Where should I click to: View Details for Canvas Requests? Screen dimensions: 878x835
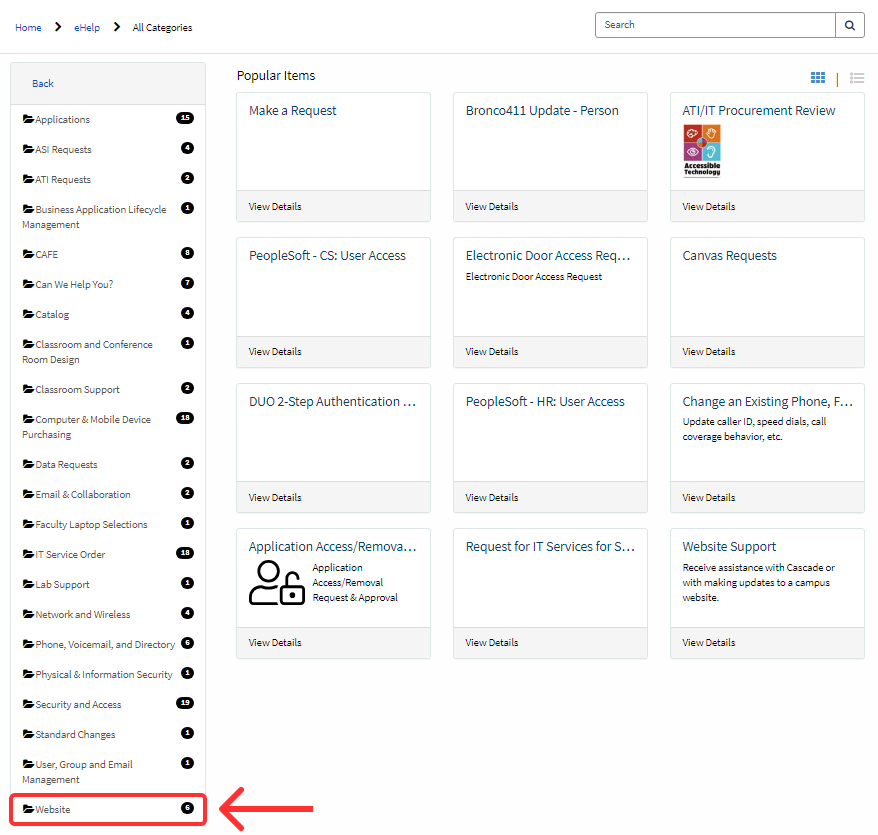[x=708, y=352]
